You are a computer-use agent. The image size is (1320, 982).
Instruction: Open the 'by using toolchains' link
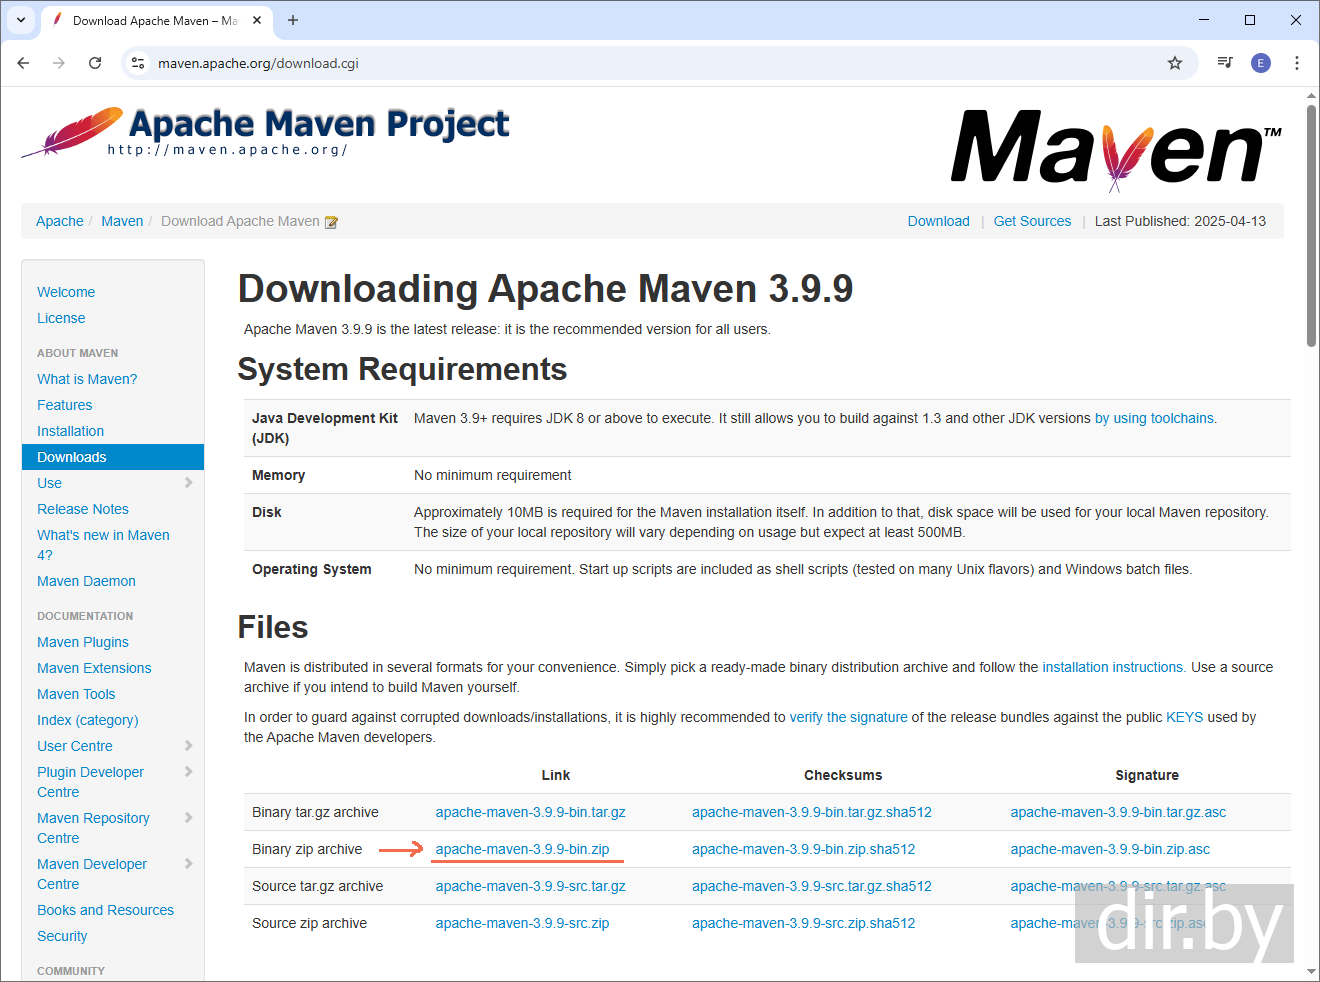coord(1156,418)
